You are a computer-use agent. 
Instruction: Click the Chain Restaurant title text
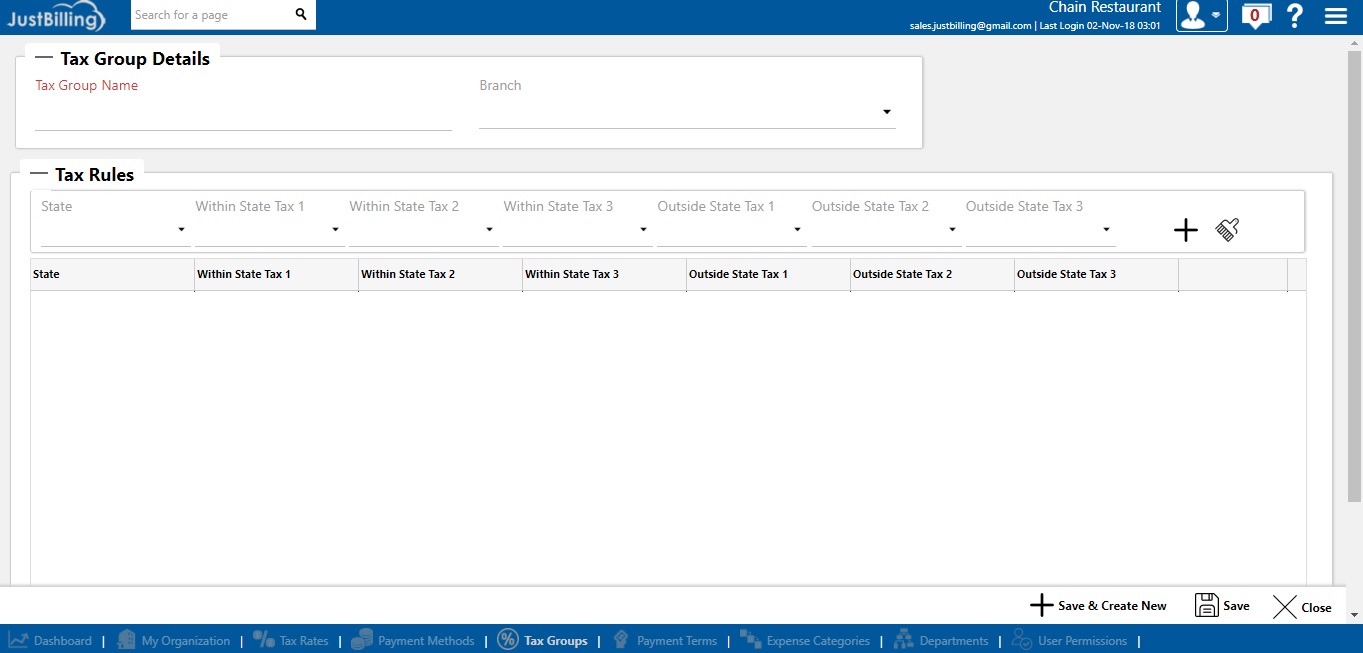[x=1104, y=8]
